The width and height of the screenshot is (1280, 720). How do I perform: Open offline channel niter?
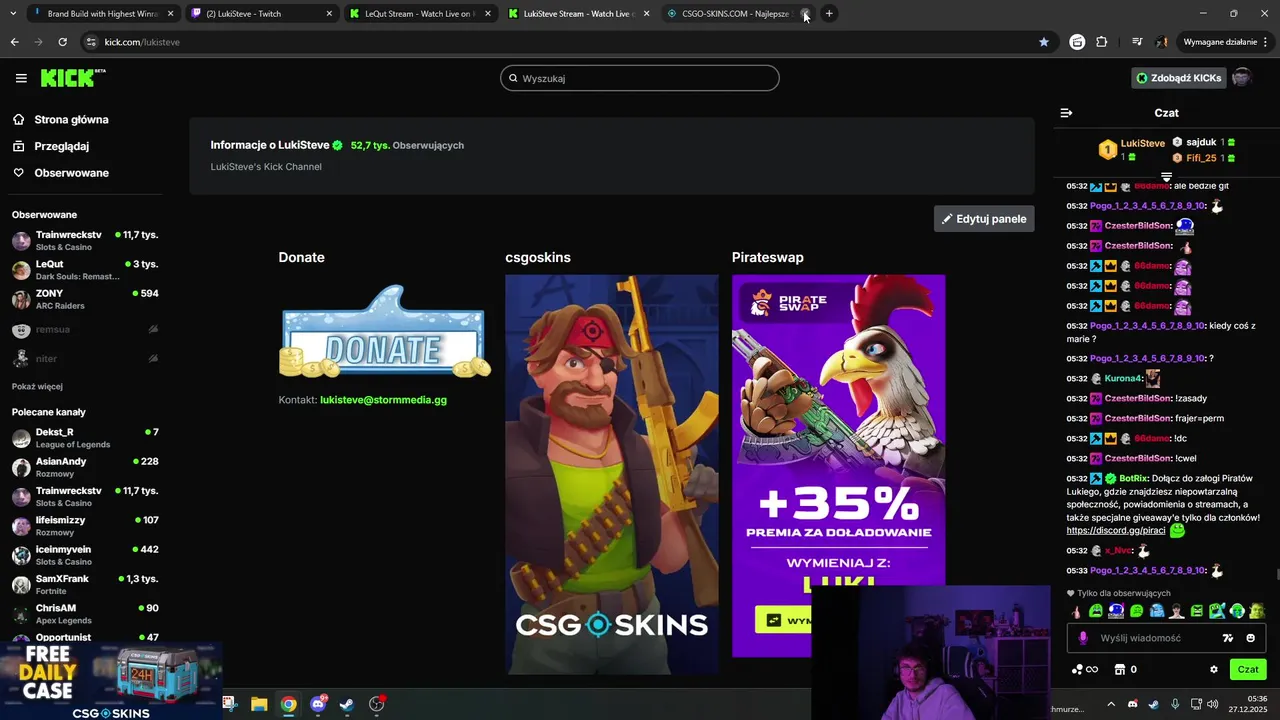[85, 358]
